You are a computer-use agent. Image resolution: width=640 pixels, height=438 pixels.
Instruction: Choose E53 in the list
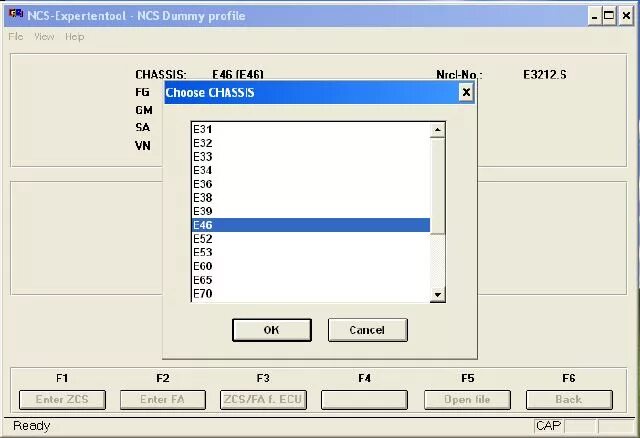tap(311, 252)
